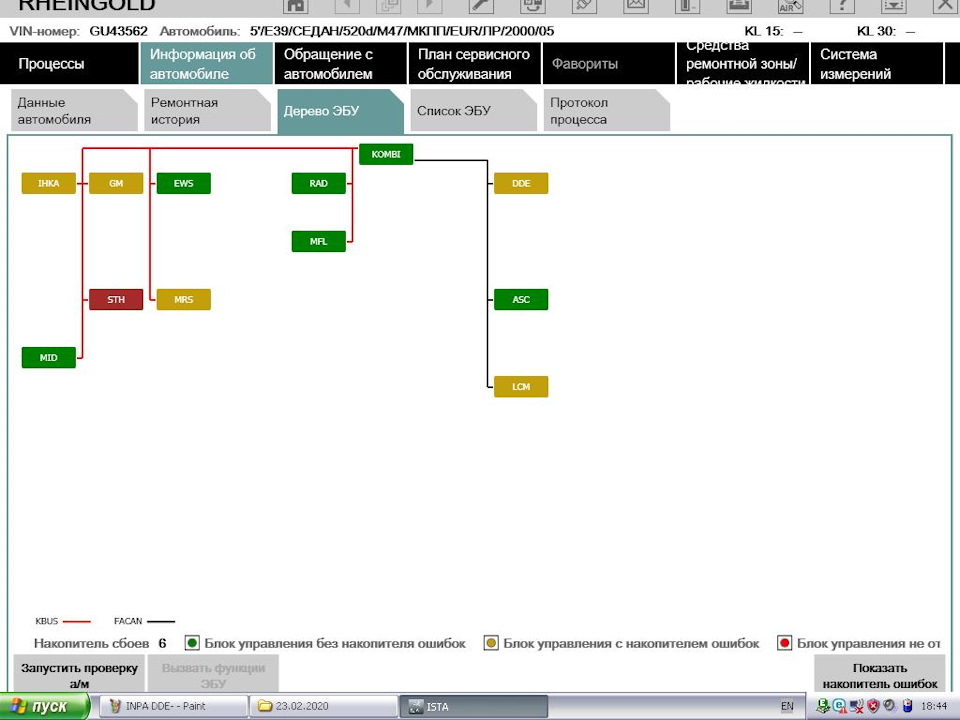Viewport: 960px width, 720px height.
Task: Select the DDE control unit node
Action: [x=521, y=183]
